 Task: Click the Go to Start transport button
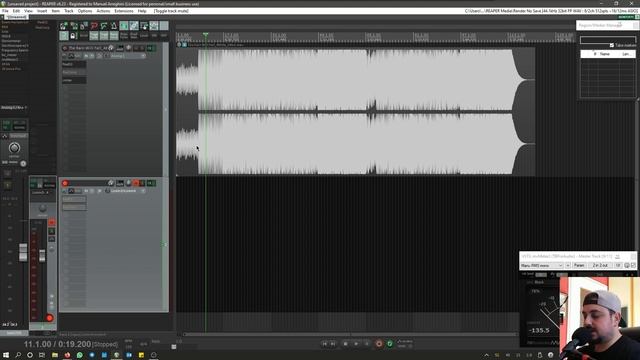[x=324, y=344]
